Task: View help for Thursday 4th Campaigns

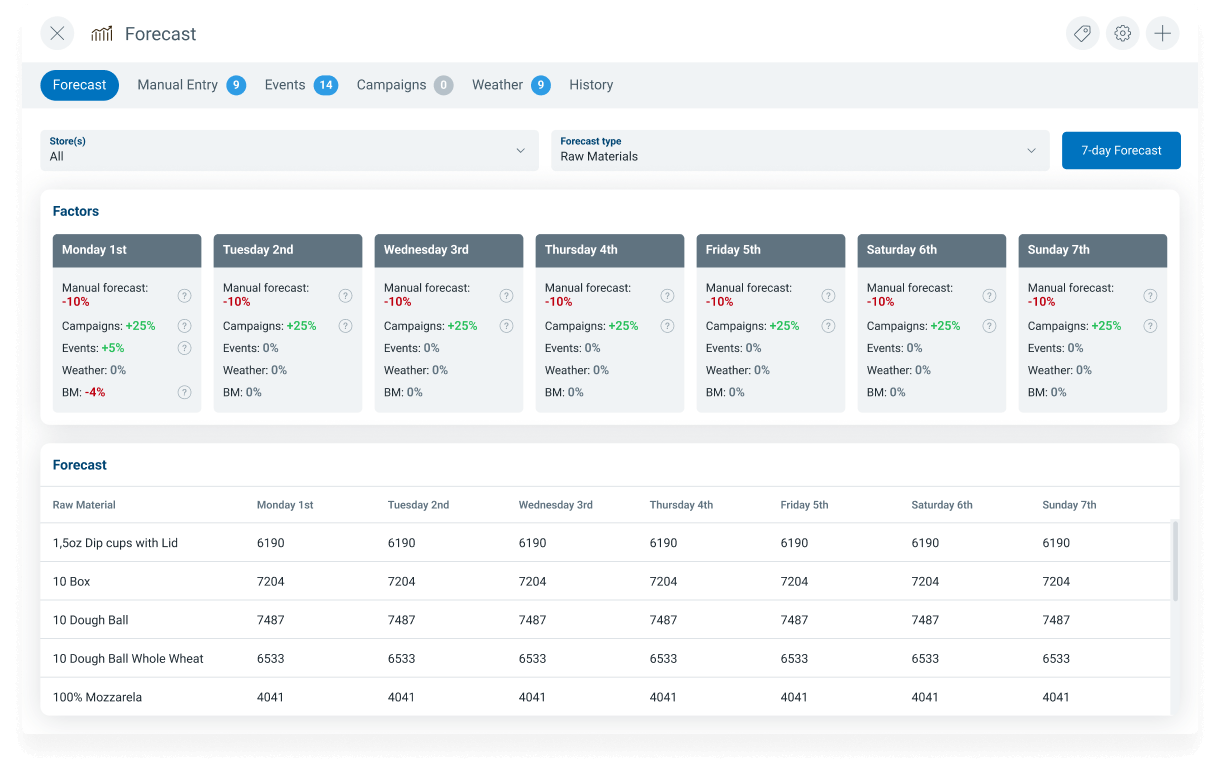Action: point(667,326)
